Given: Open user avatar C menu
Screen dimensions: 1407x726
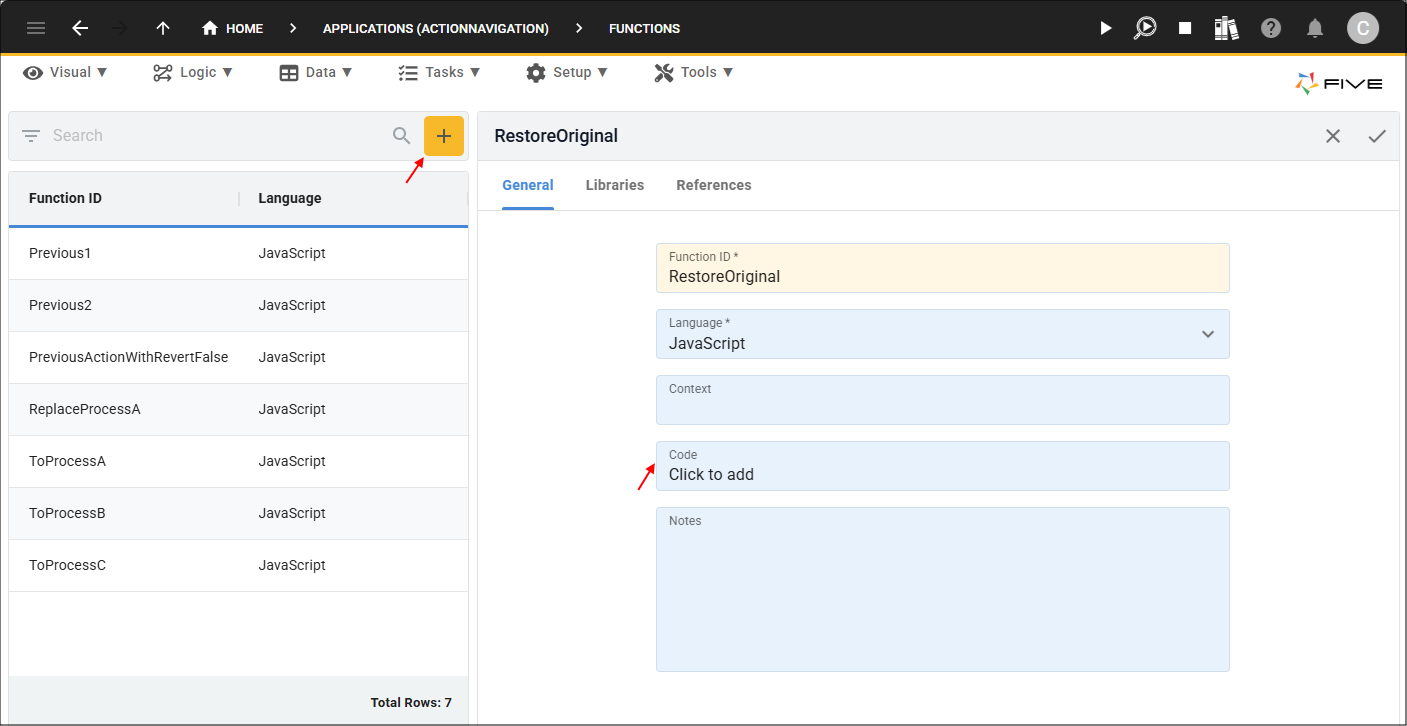Looking at the screenshot, I should pos(1363,28).
